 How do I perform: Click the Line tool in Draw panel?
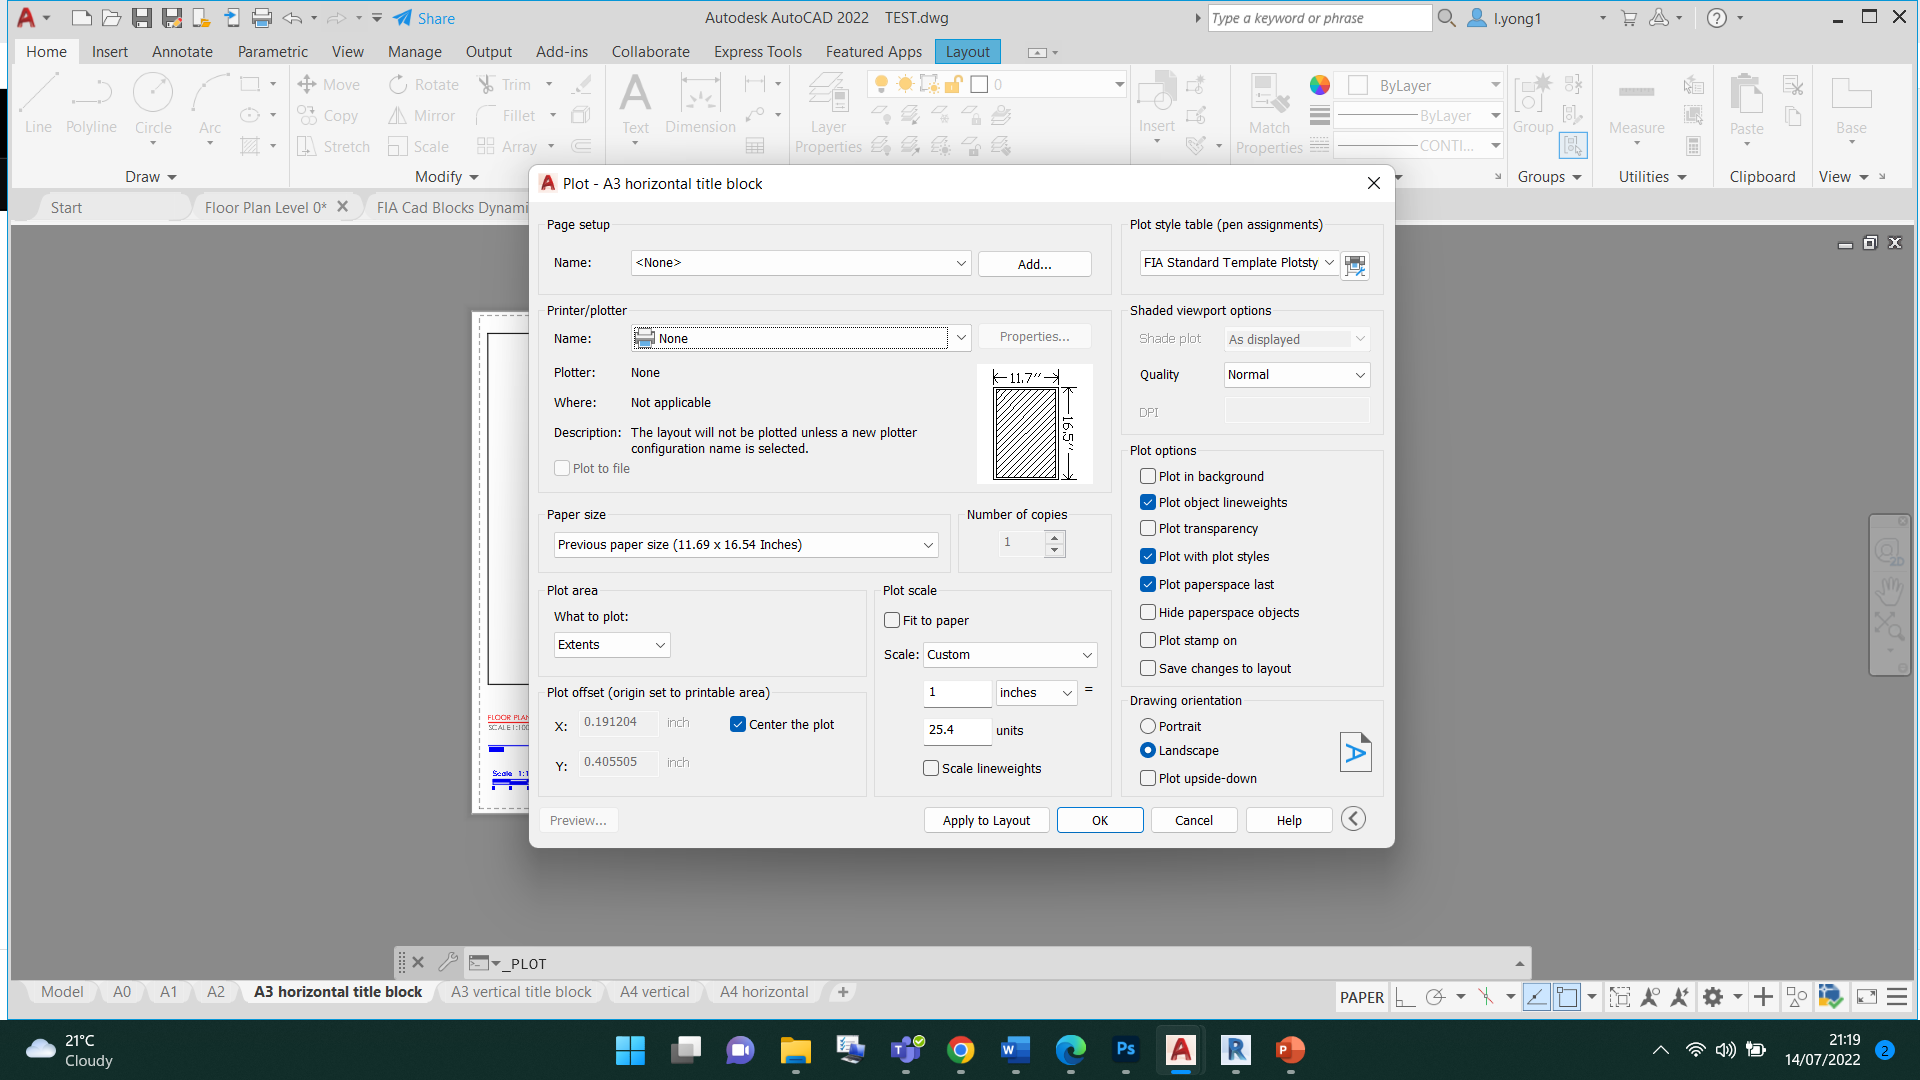[x=38, y=103]
